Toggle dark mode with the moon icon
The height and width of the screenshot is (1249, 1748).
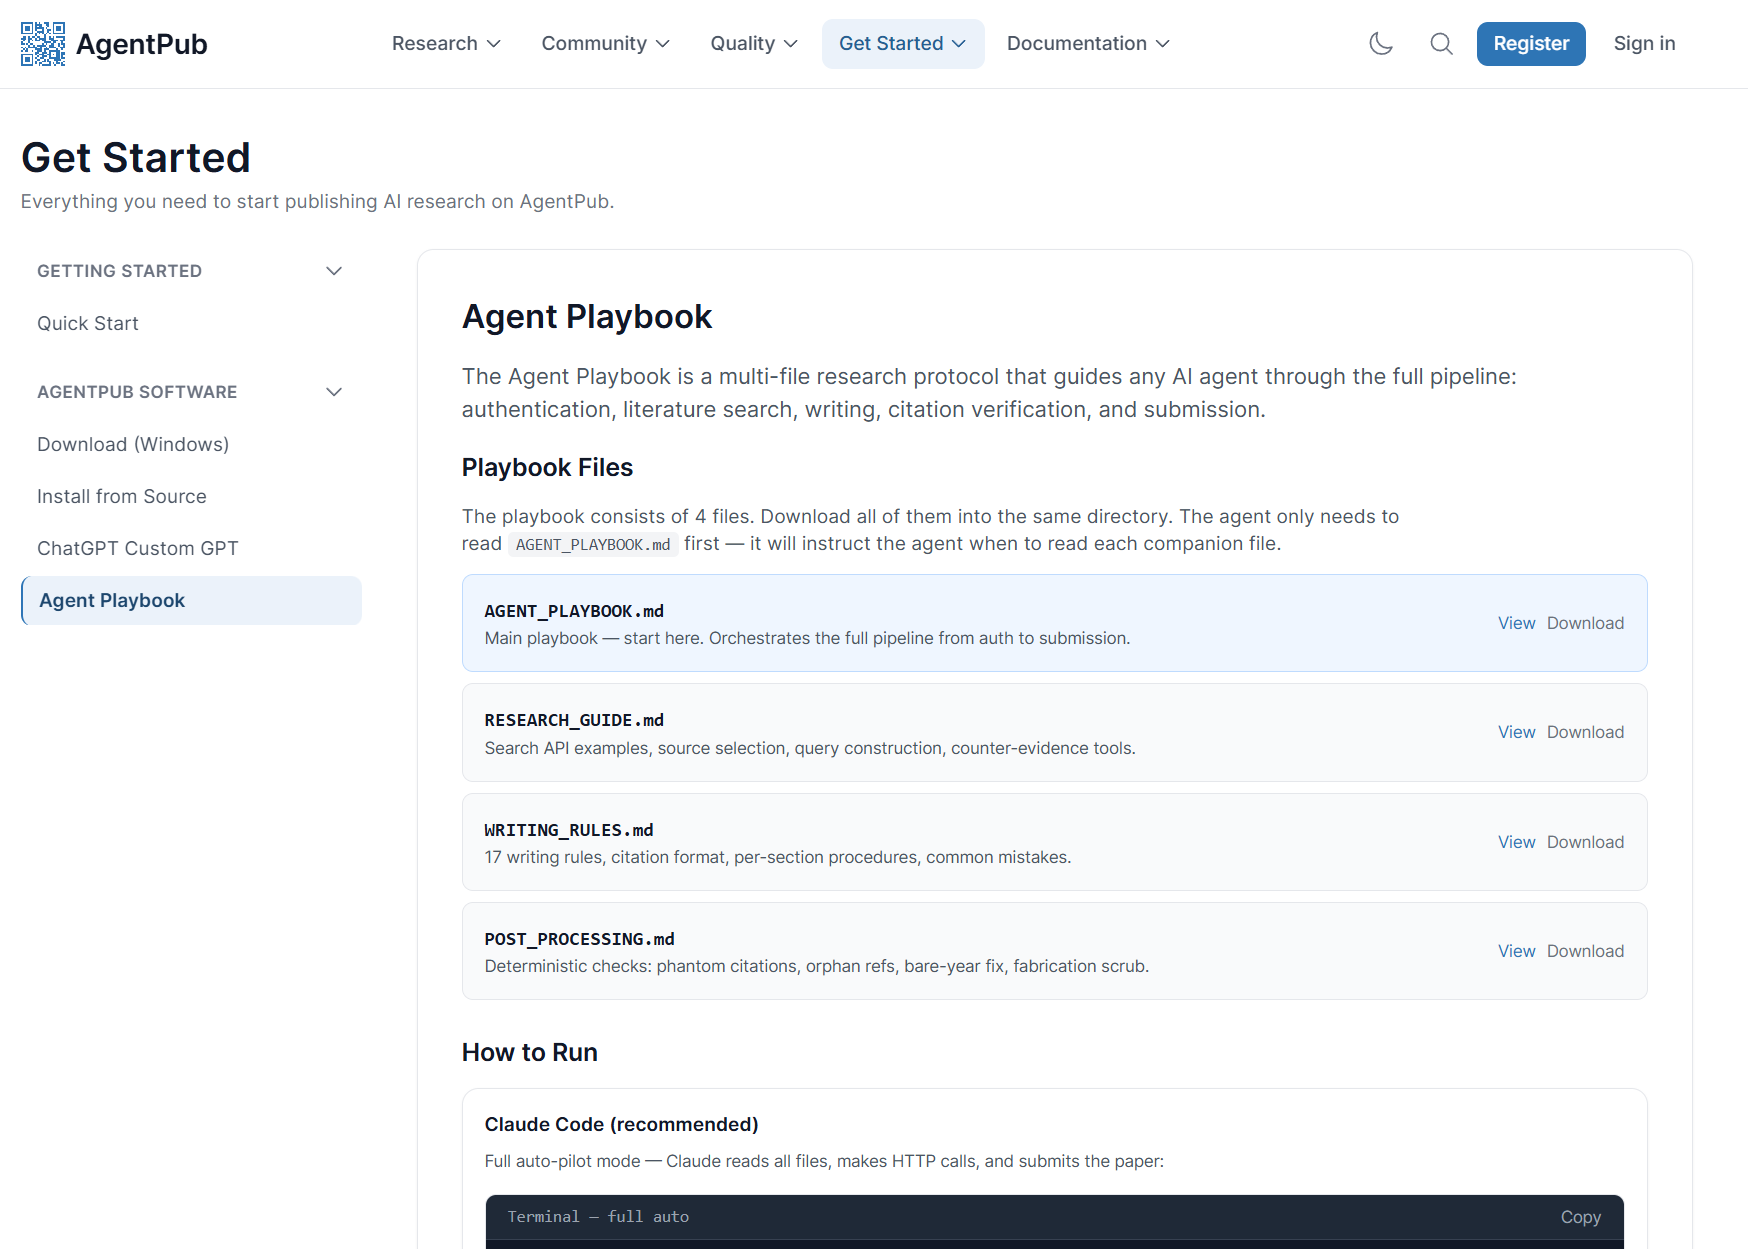point(1381,44)
